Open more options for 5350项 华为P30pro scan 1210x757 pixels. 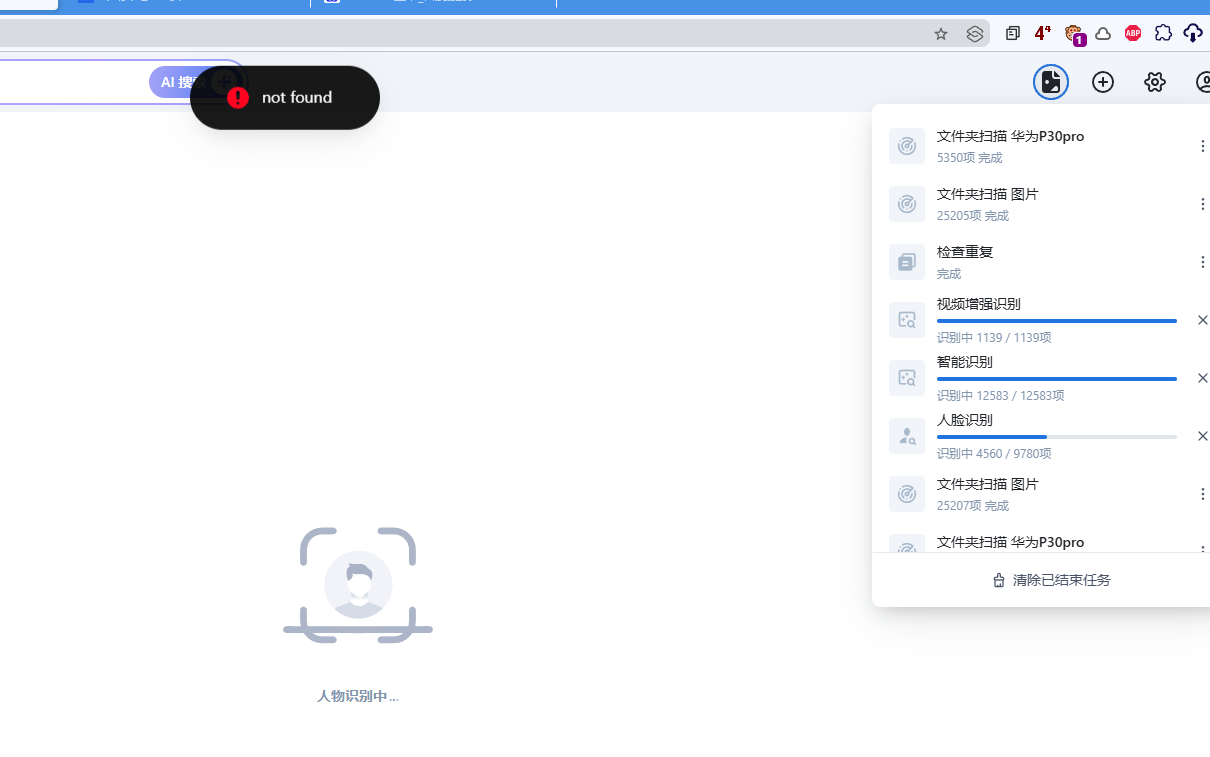coord(1202,146)
